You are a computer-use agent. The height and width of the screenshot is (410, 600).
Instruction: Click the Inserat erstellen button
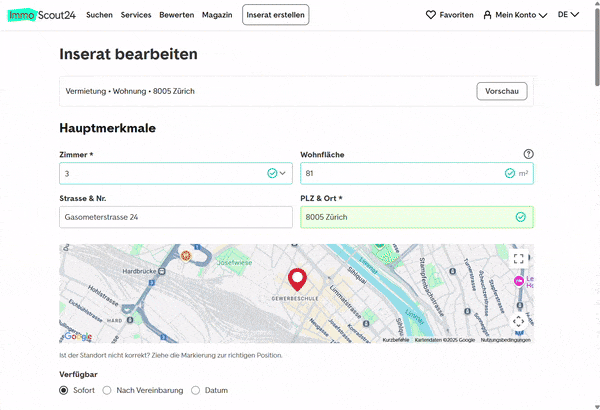coord(276,15)
